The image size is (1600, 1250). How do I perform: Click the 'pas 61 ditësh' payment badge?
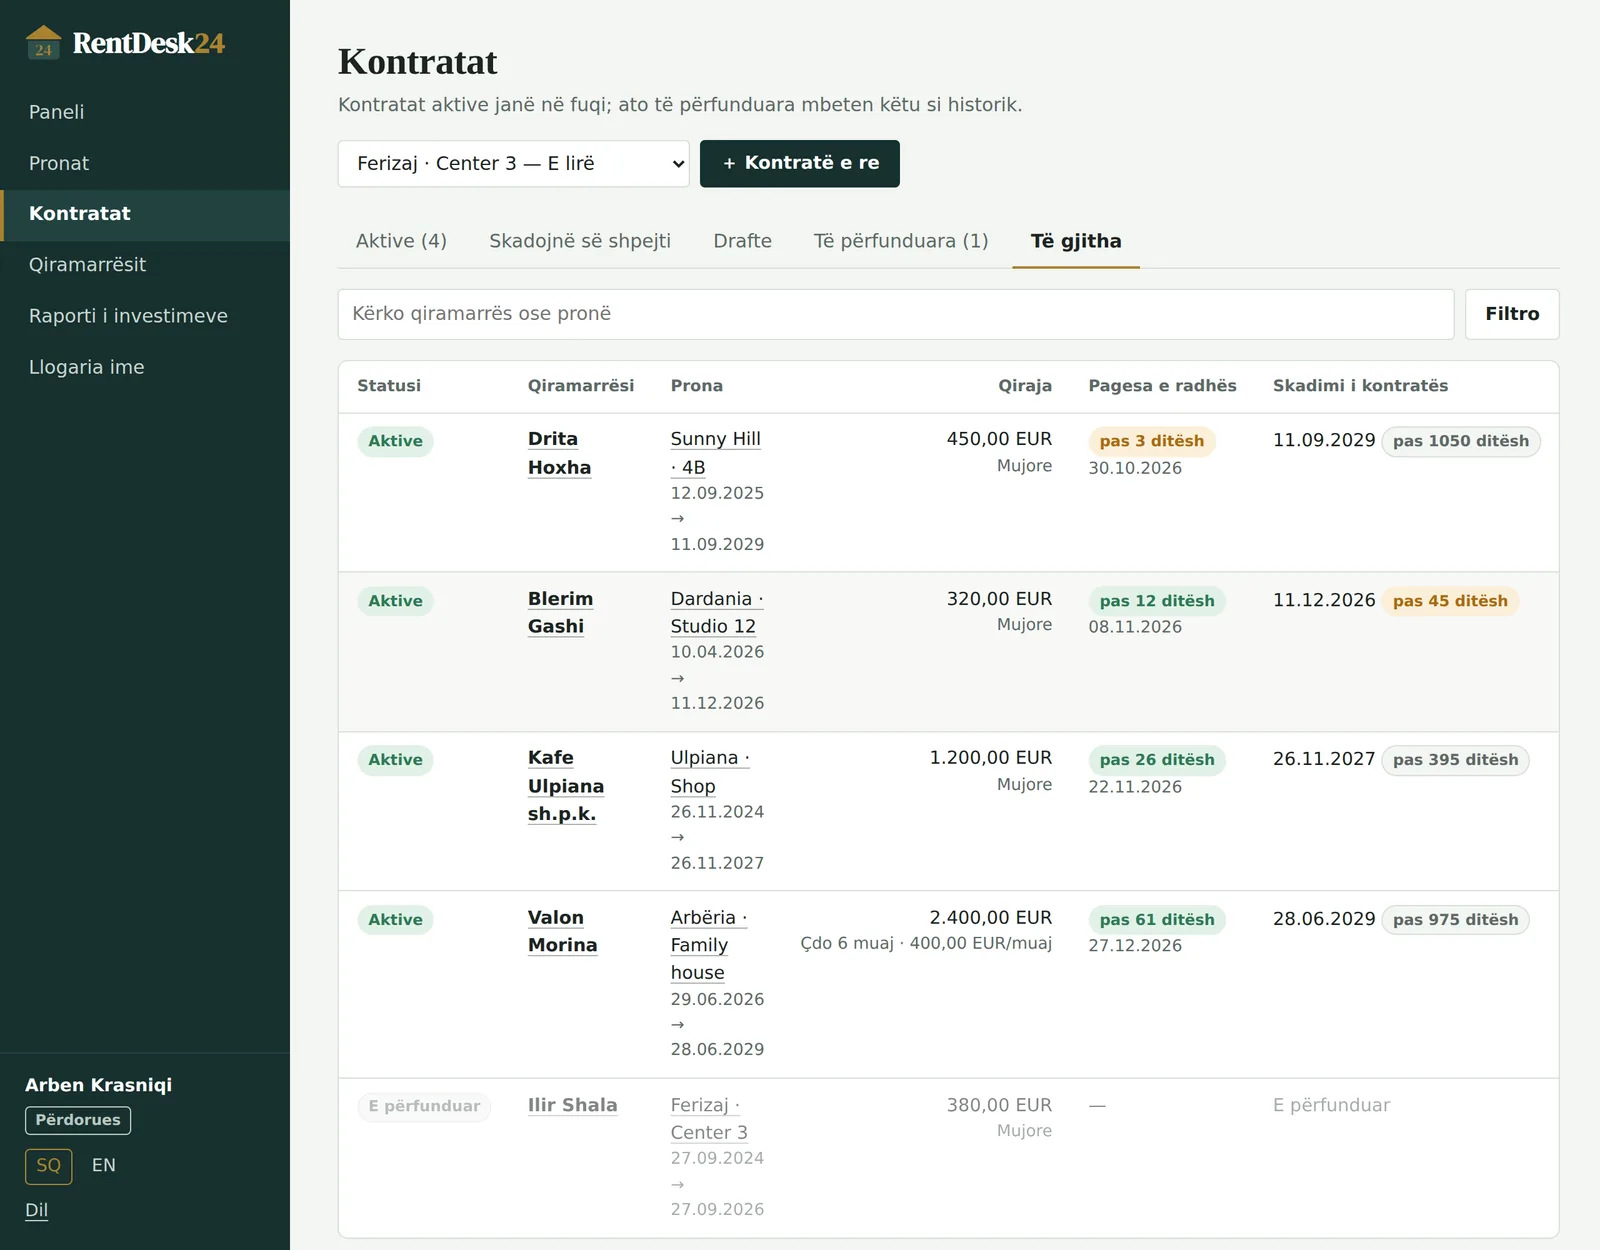(1157, 920)
